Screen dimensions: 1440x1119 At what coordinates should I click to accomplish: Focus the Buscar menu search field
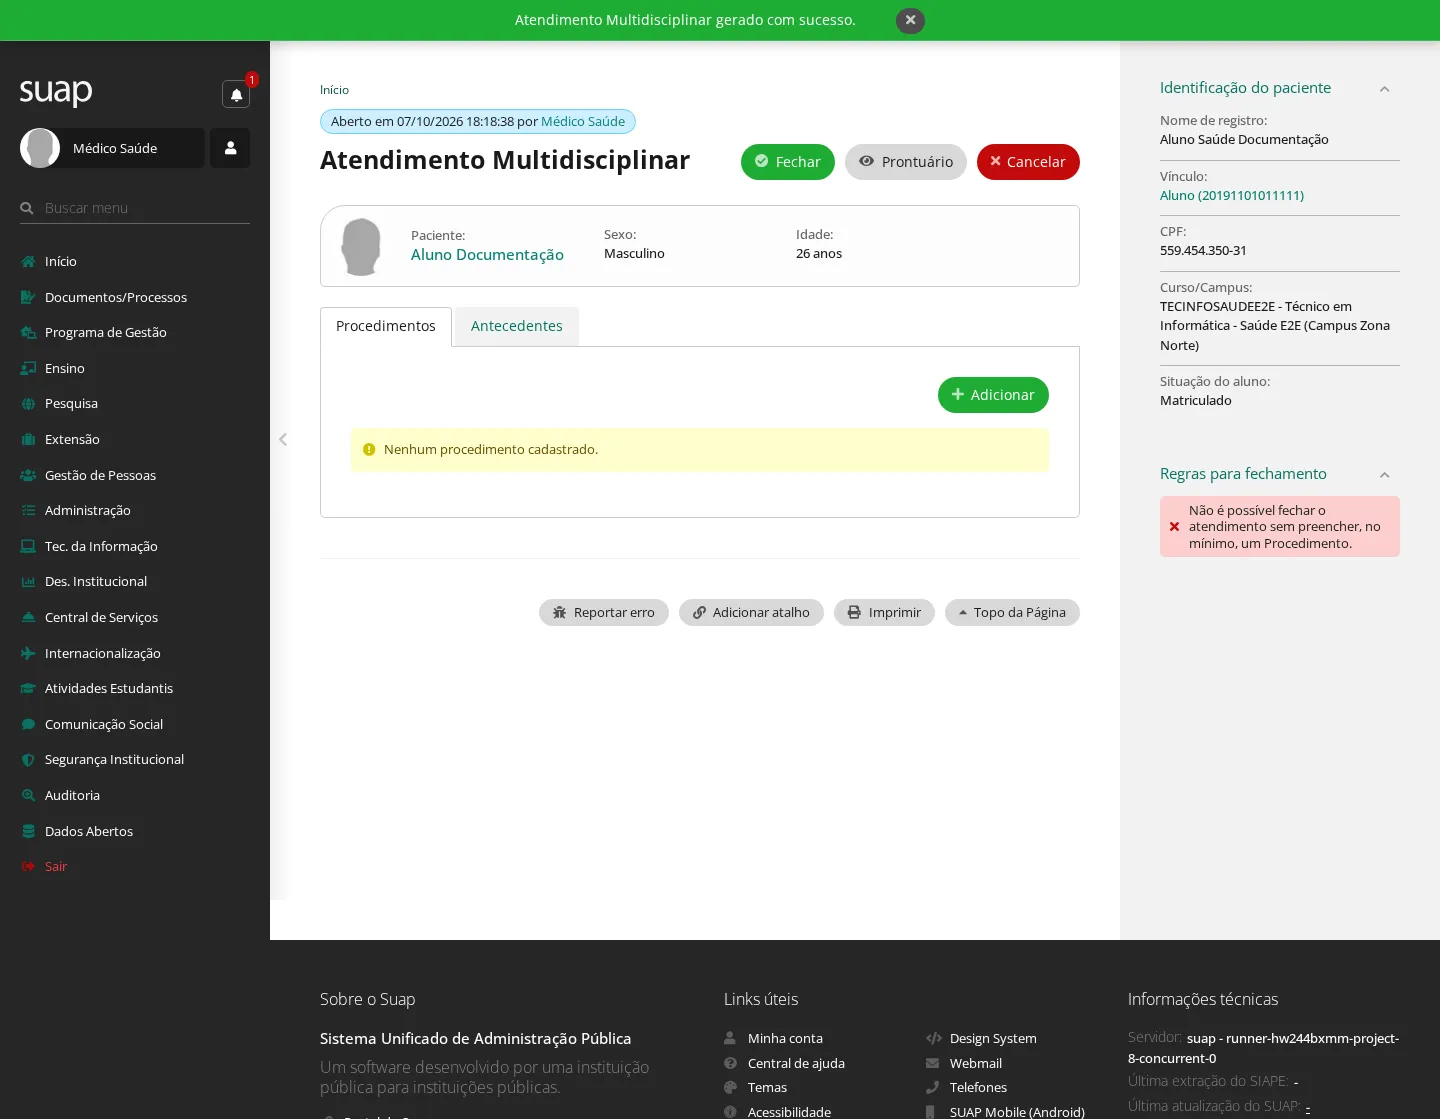click(135, 208)
